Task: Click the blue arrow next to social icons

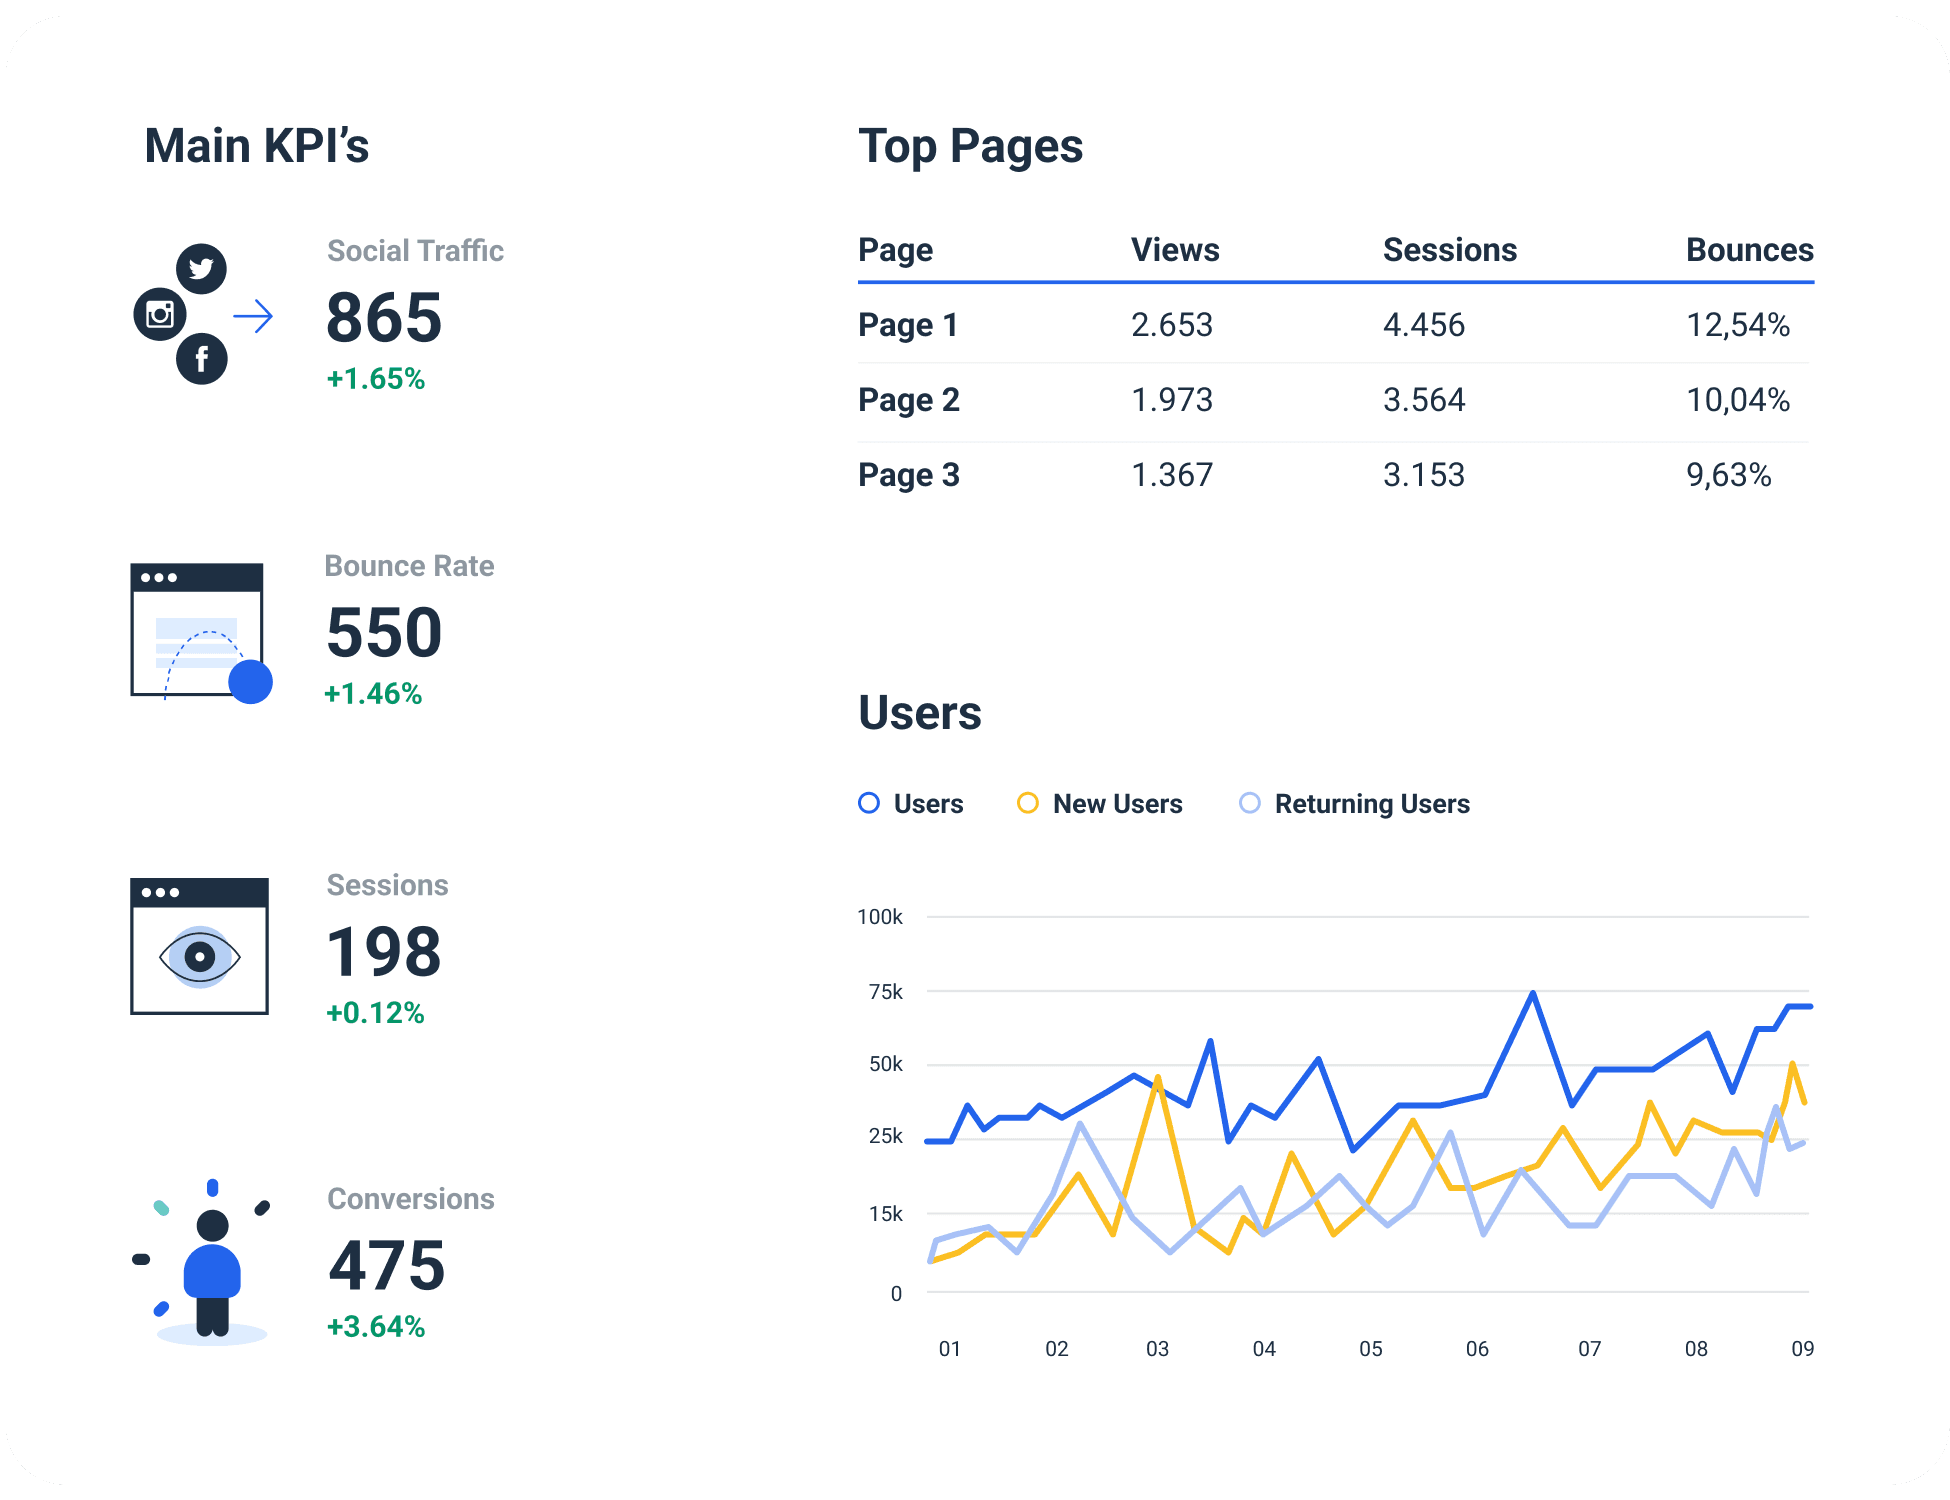Action: (x=252, y=316)
